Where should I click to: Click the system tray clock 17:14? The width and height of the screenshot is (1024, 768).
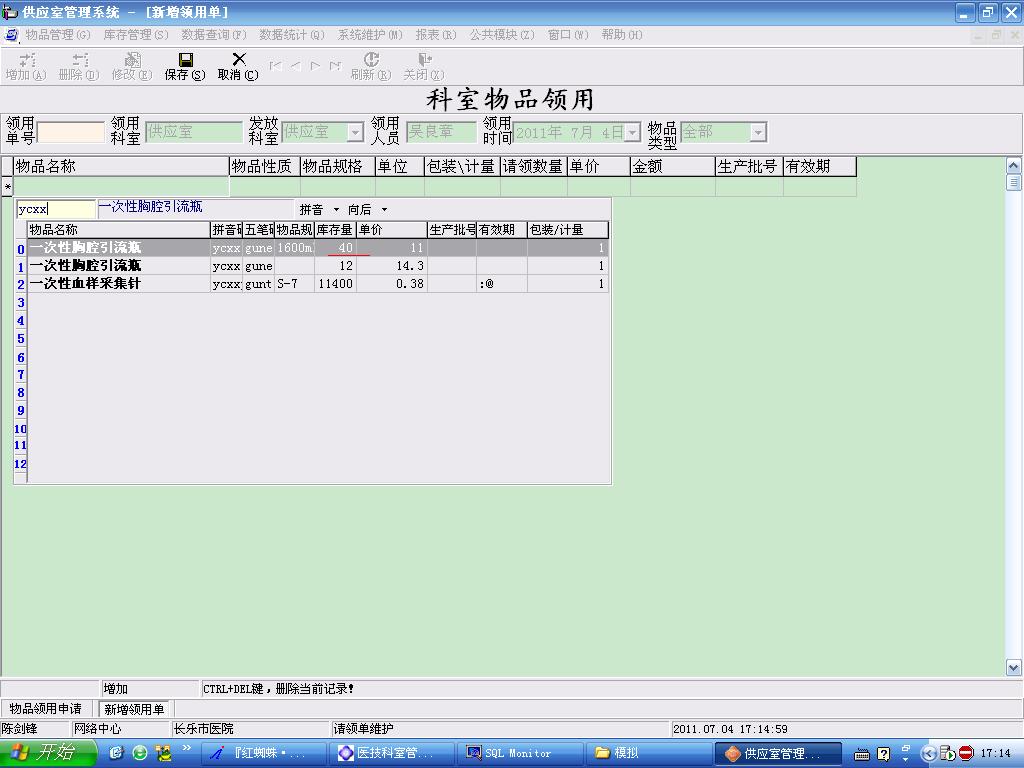coord(995,753)
